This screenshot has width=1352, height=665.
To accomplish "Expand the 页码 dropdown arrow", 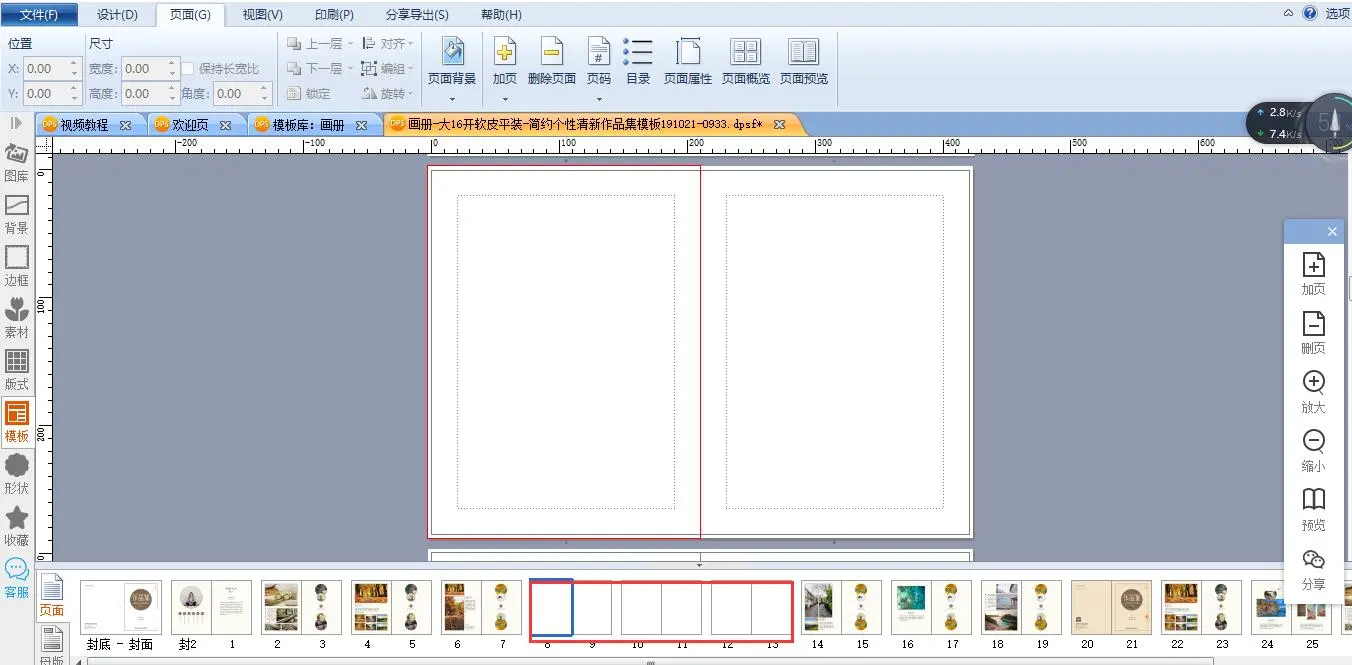I will [598, 98].
